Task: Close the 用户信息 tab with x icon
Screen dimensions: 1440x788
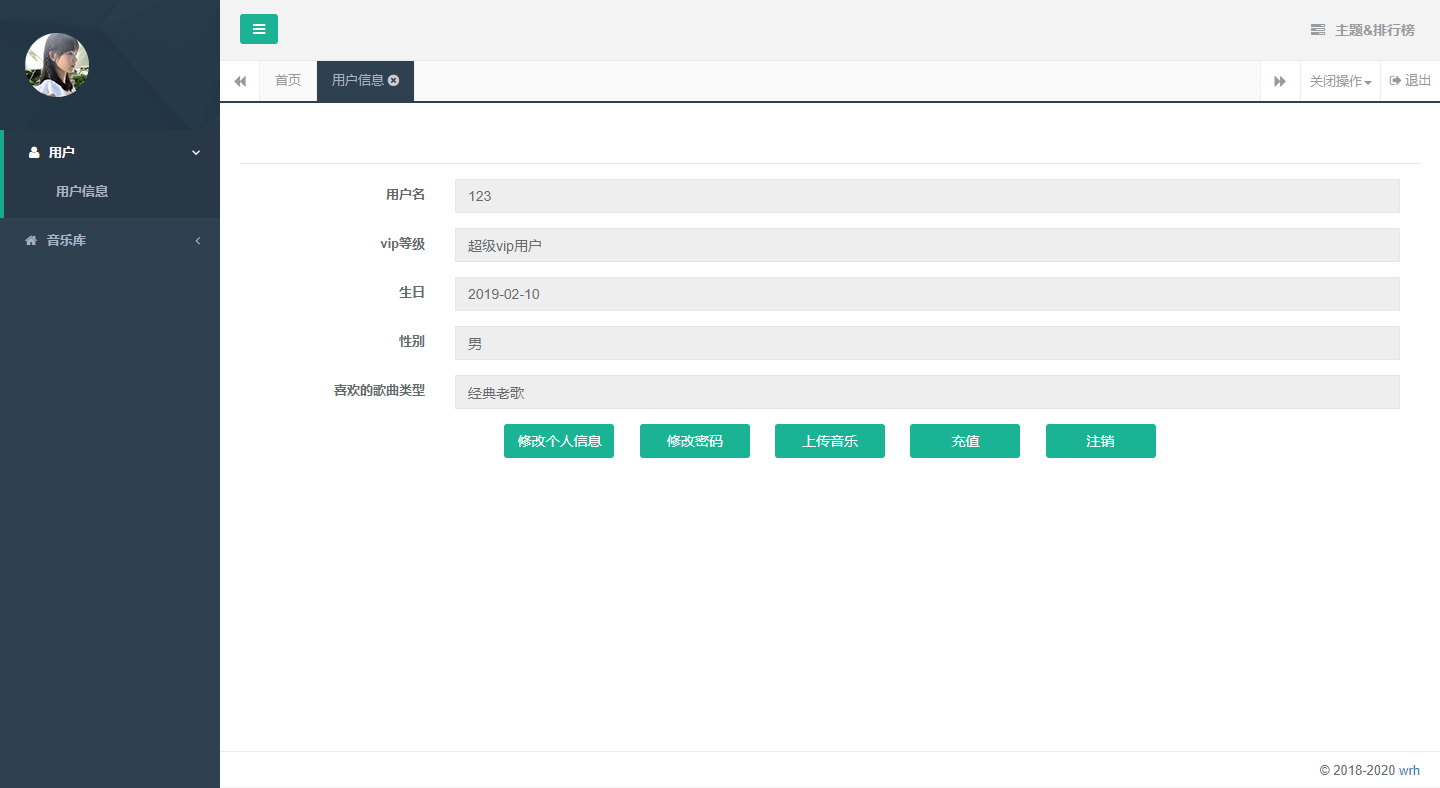Action: pos(394,80)
